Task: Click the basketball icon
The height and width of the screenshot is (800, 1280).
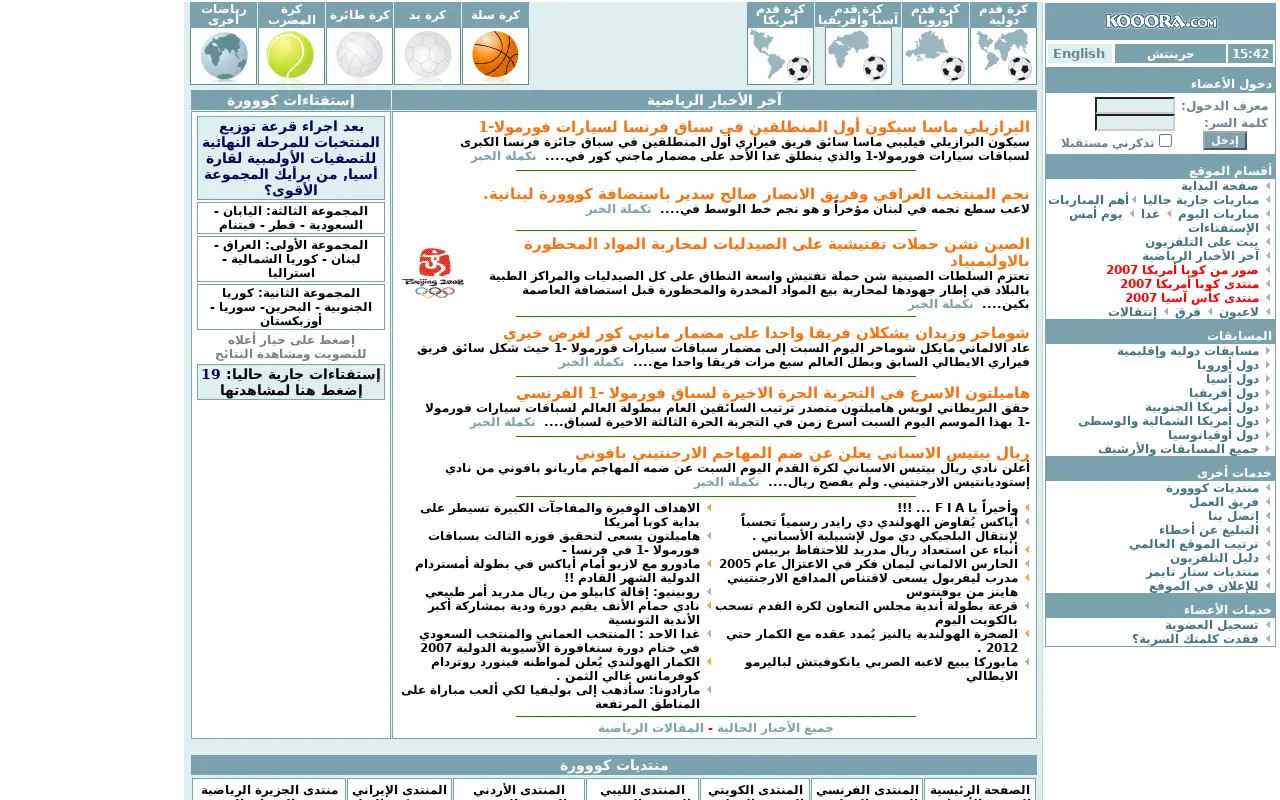Action: point(495,55)
